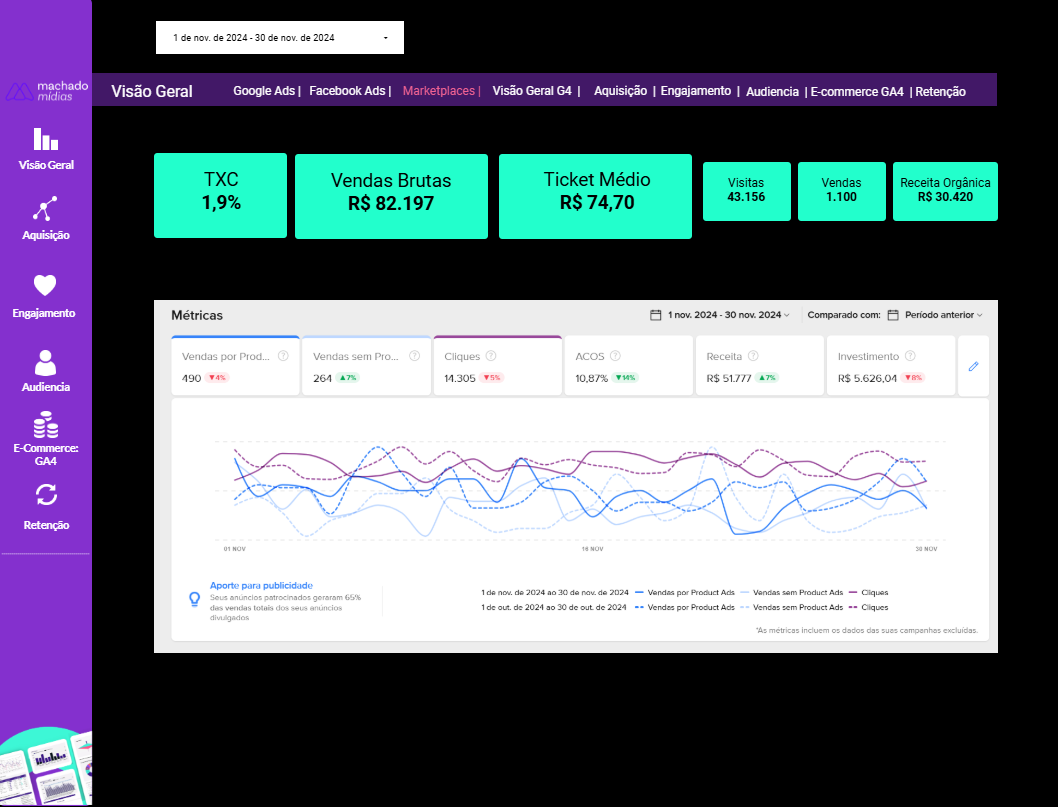Open the Retenção refresh arrows icon
This screenshot has height=807, width=1058.
[x=45, y=495]
